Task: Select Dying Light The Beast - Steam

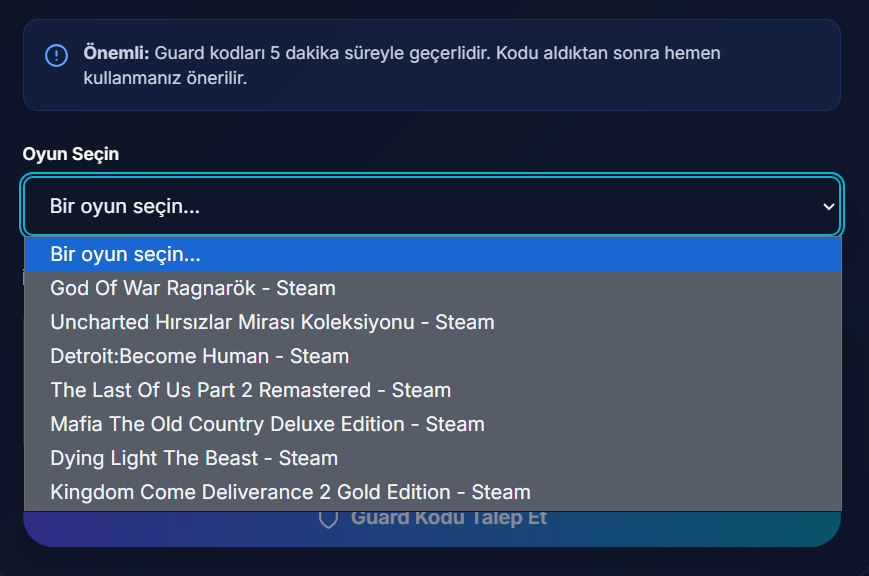Action: 432,458
